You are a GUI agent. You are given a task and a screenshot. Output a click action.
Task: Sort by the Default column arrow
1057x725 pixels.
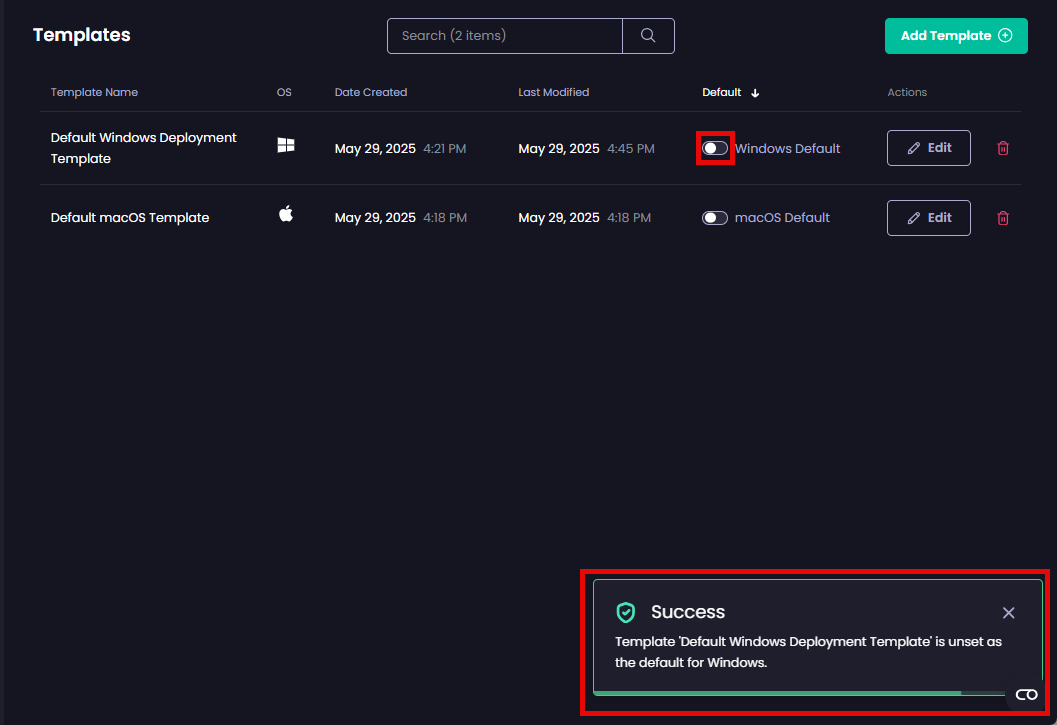[x=755, y=93]
